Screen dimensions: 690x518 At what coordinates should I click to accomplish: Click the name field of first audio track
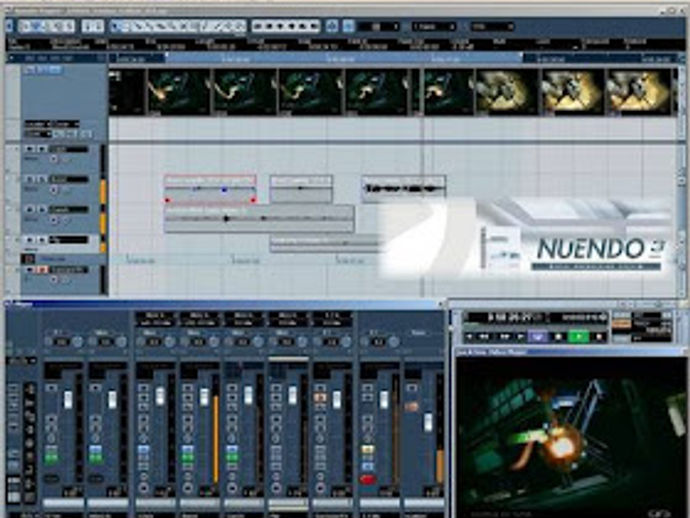pyautogui.click(x=69, y=150)
